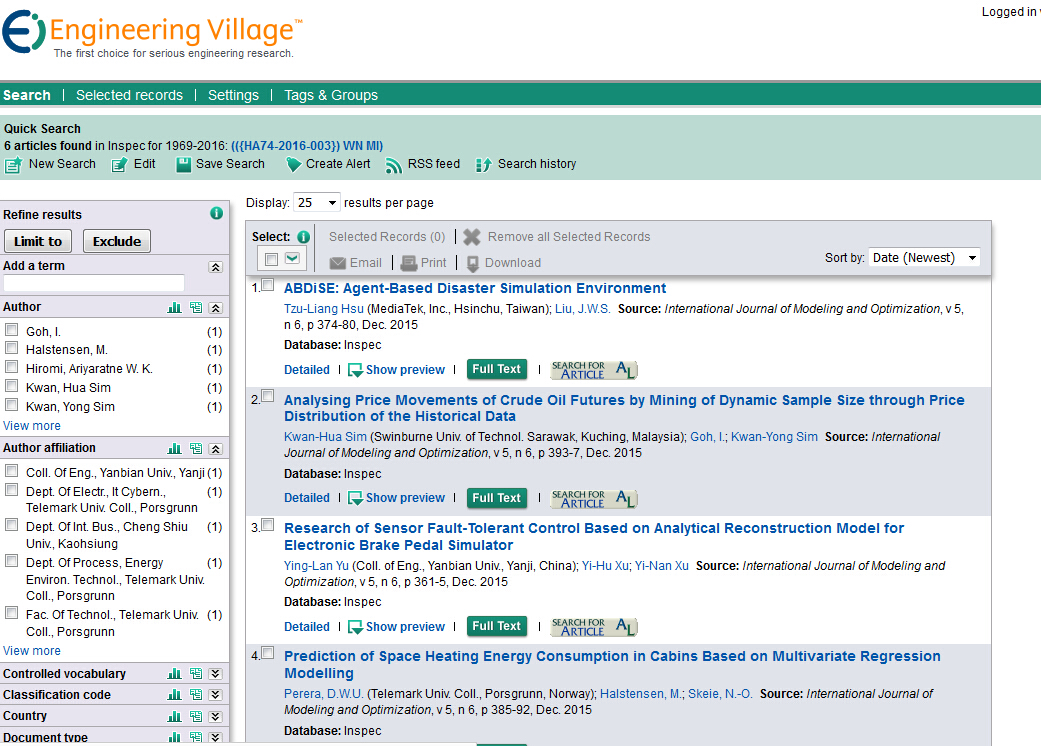The image size is (1041, 746).
Task: Click the Edit search pencil icon
Action: point(120,165)
